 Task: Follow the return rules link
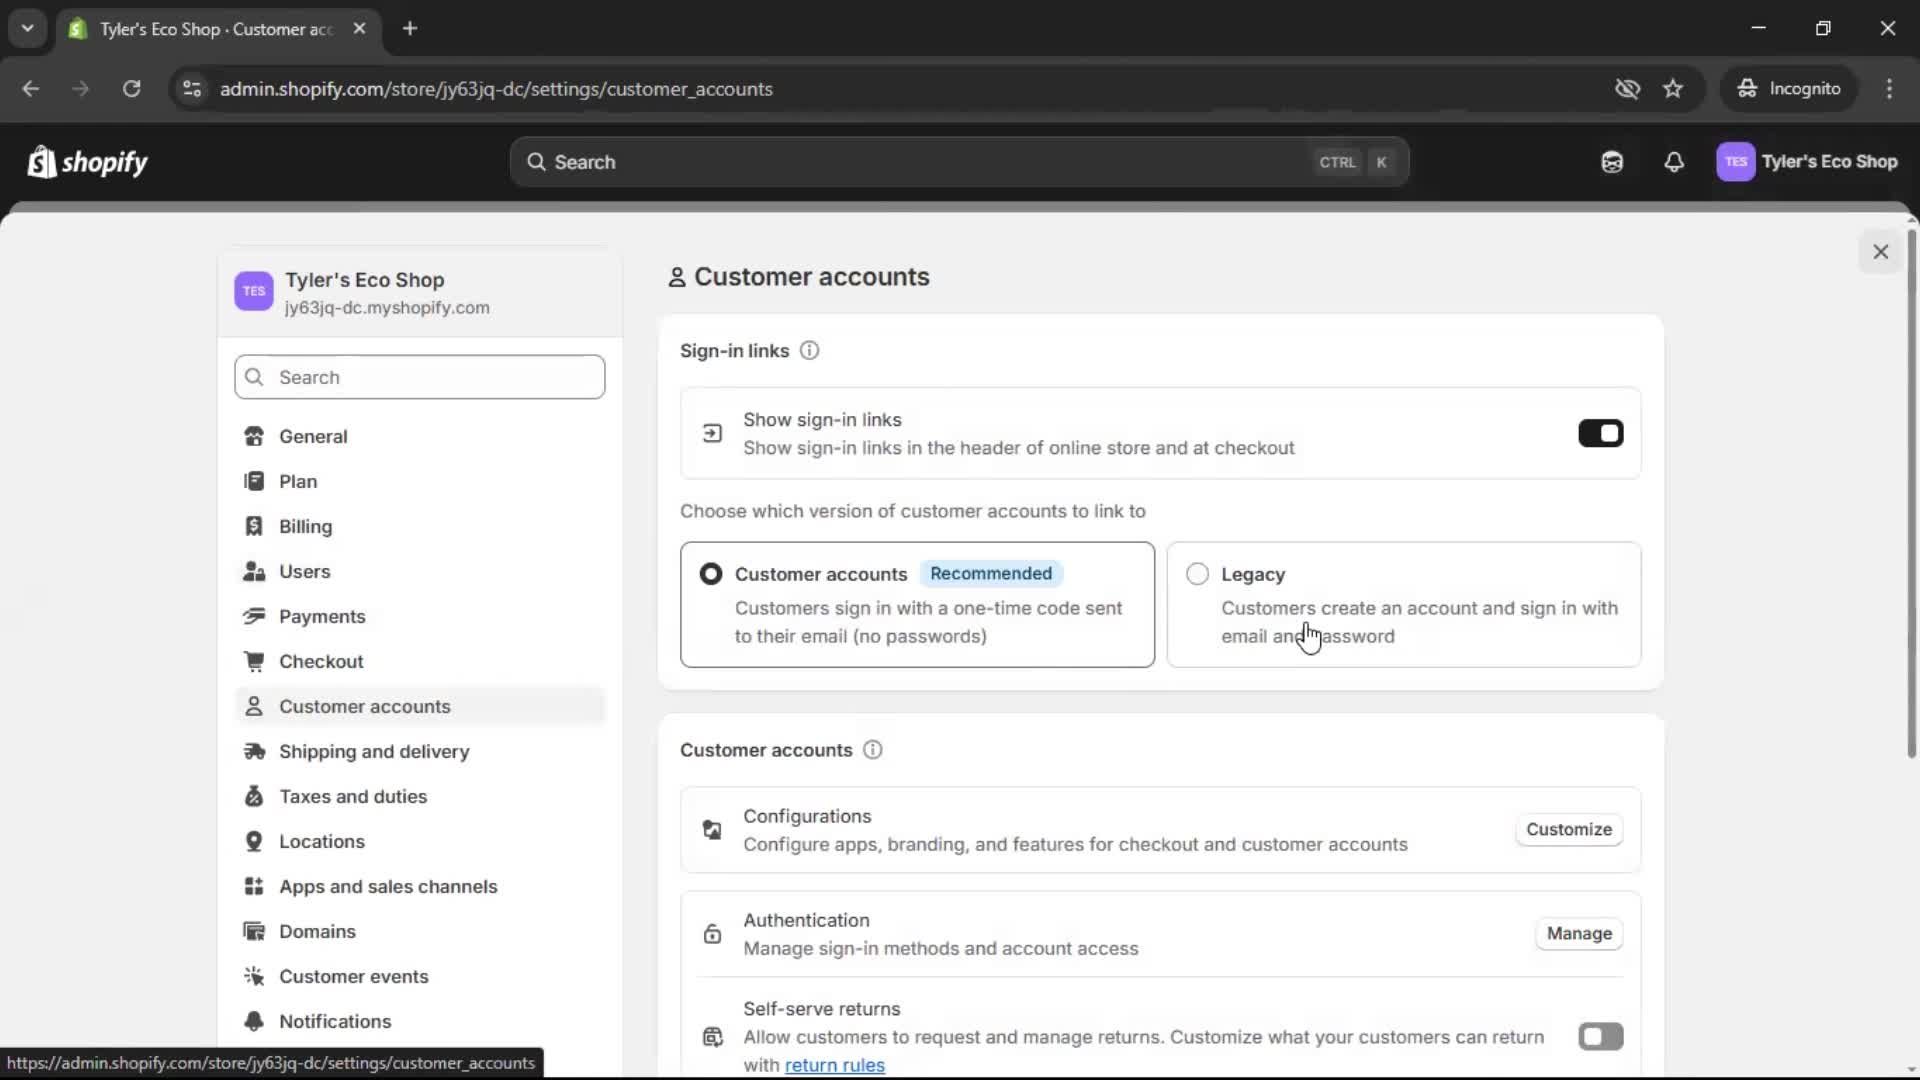point(834,1066)
